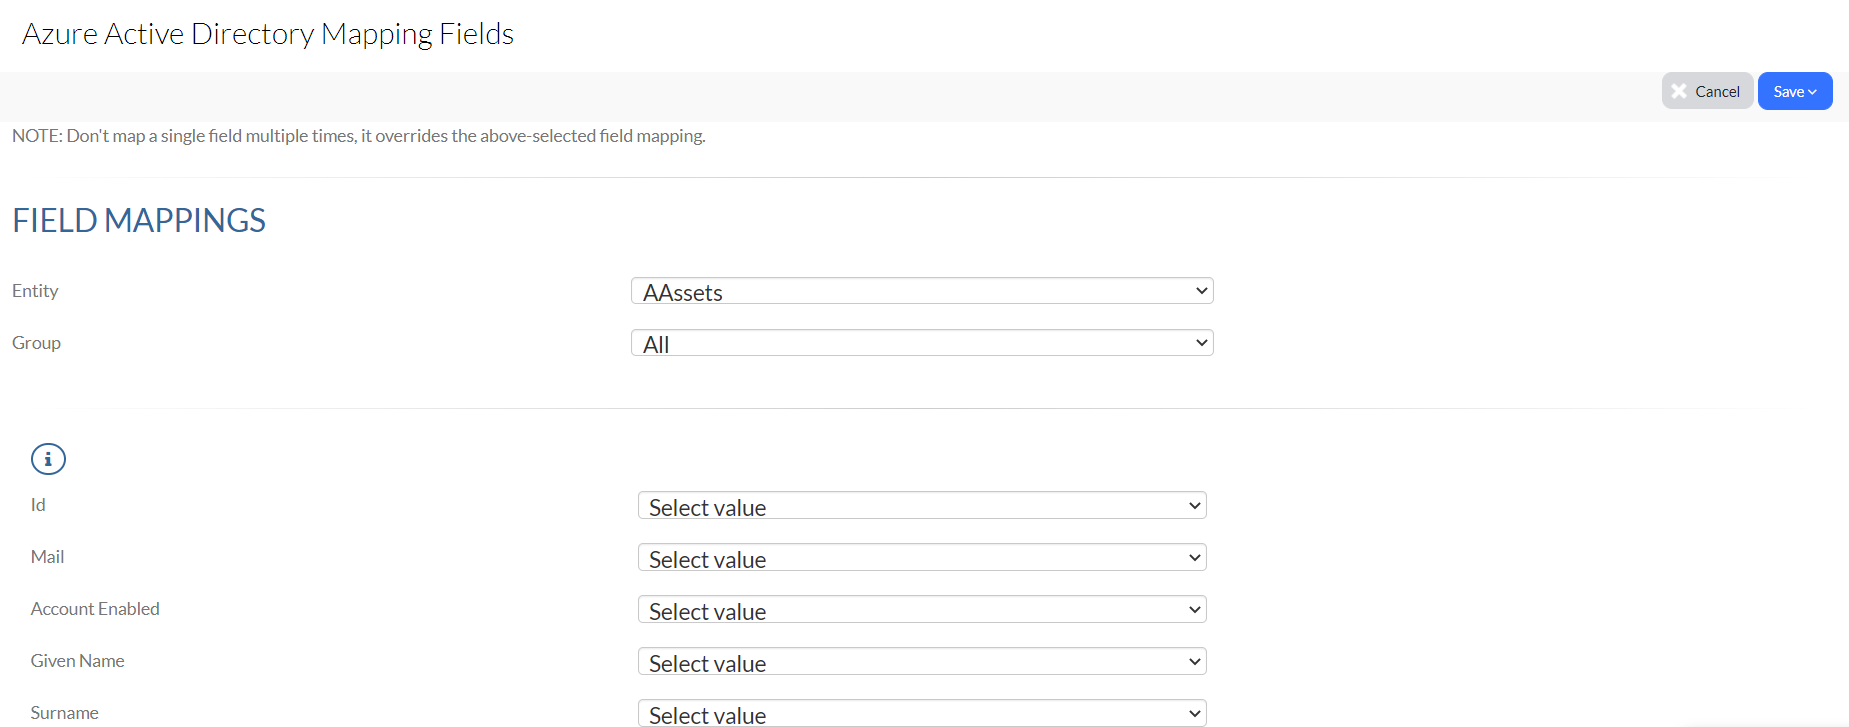Open the Mail field Select value dropdown
This screenshot has height=727, width=1849.
pos(922,558)
